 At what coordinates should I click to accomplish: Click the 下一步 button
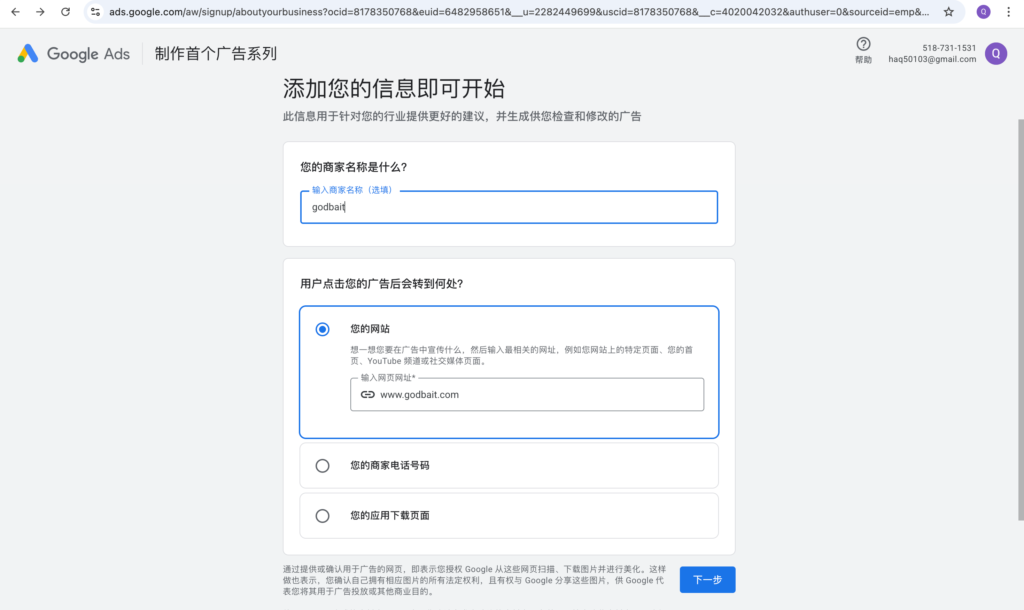[707, 579]
